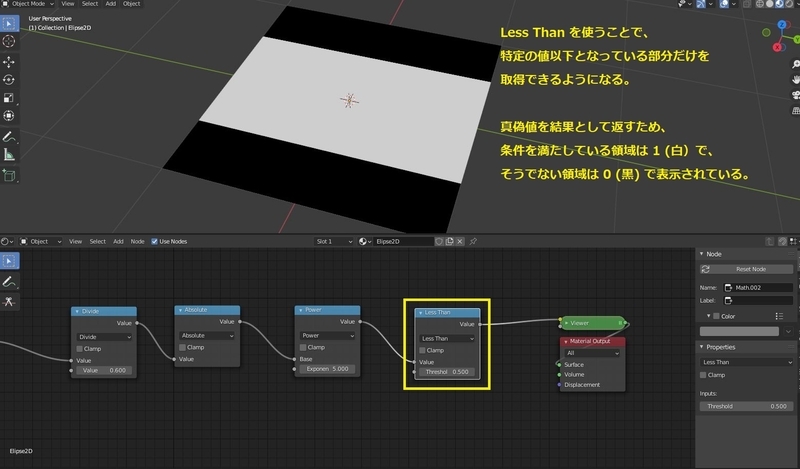Click the Viewer node header
The height and width of the screenshot is (469, 800).
point(592,323)
